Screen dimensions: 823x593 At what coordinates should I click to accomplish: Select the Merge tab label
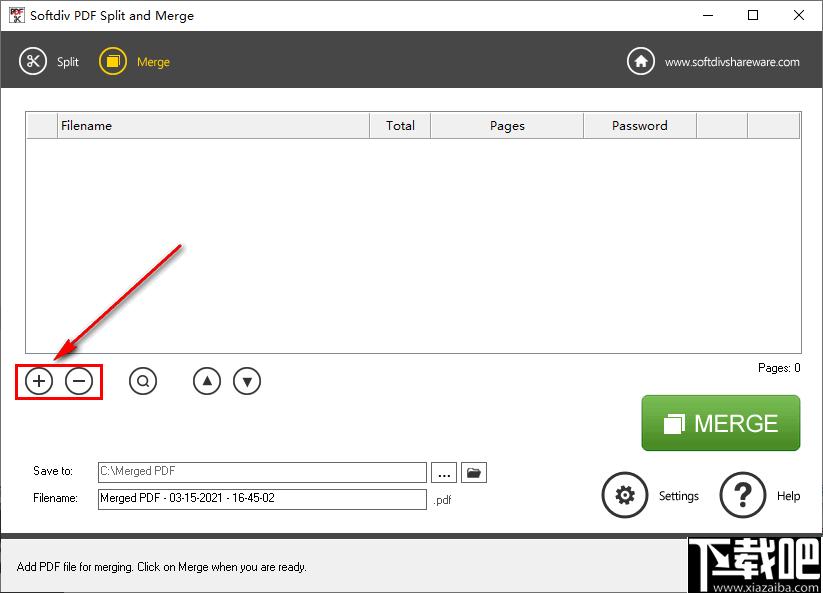point(153,62)
